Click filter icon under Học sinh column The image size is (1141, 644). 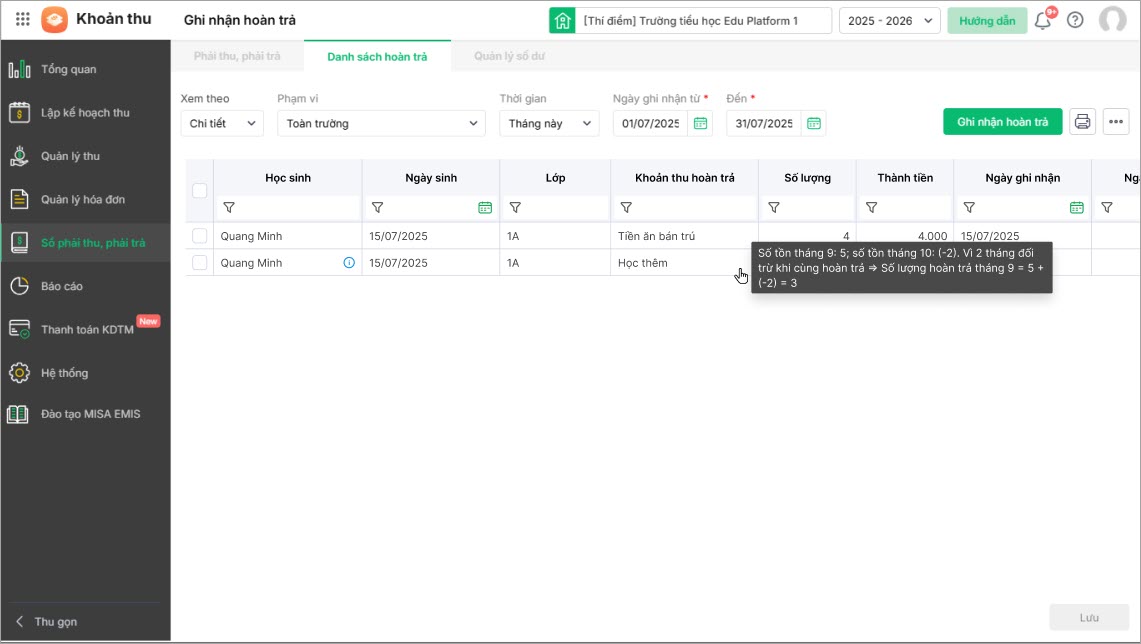pyautogui.click(x=229, y=208)
